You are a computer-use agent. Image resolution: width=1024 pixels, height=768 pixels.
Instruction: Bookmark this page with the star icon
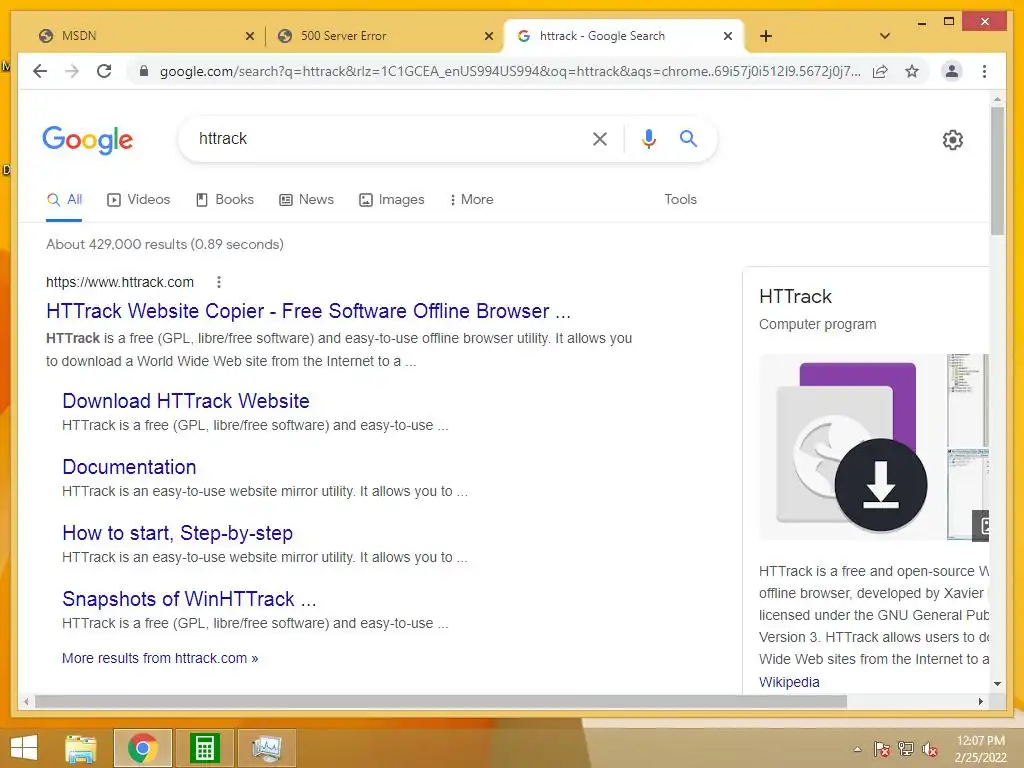click(x=912, y=71)
